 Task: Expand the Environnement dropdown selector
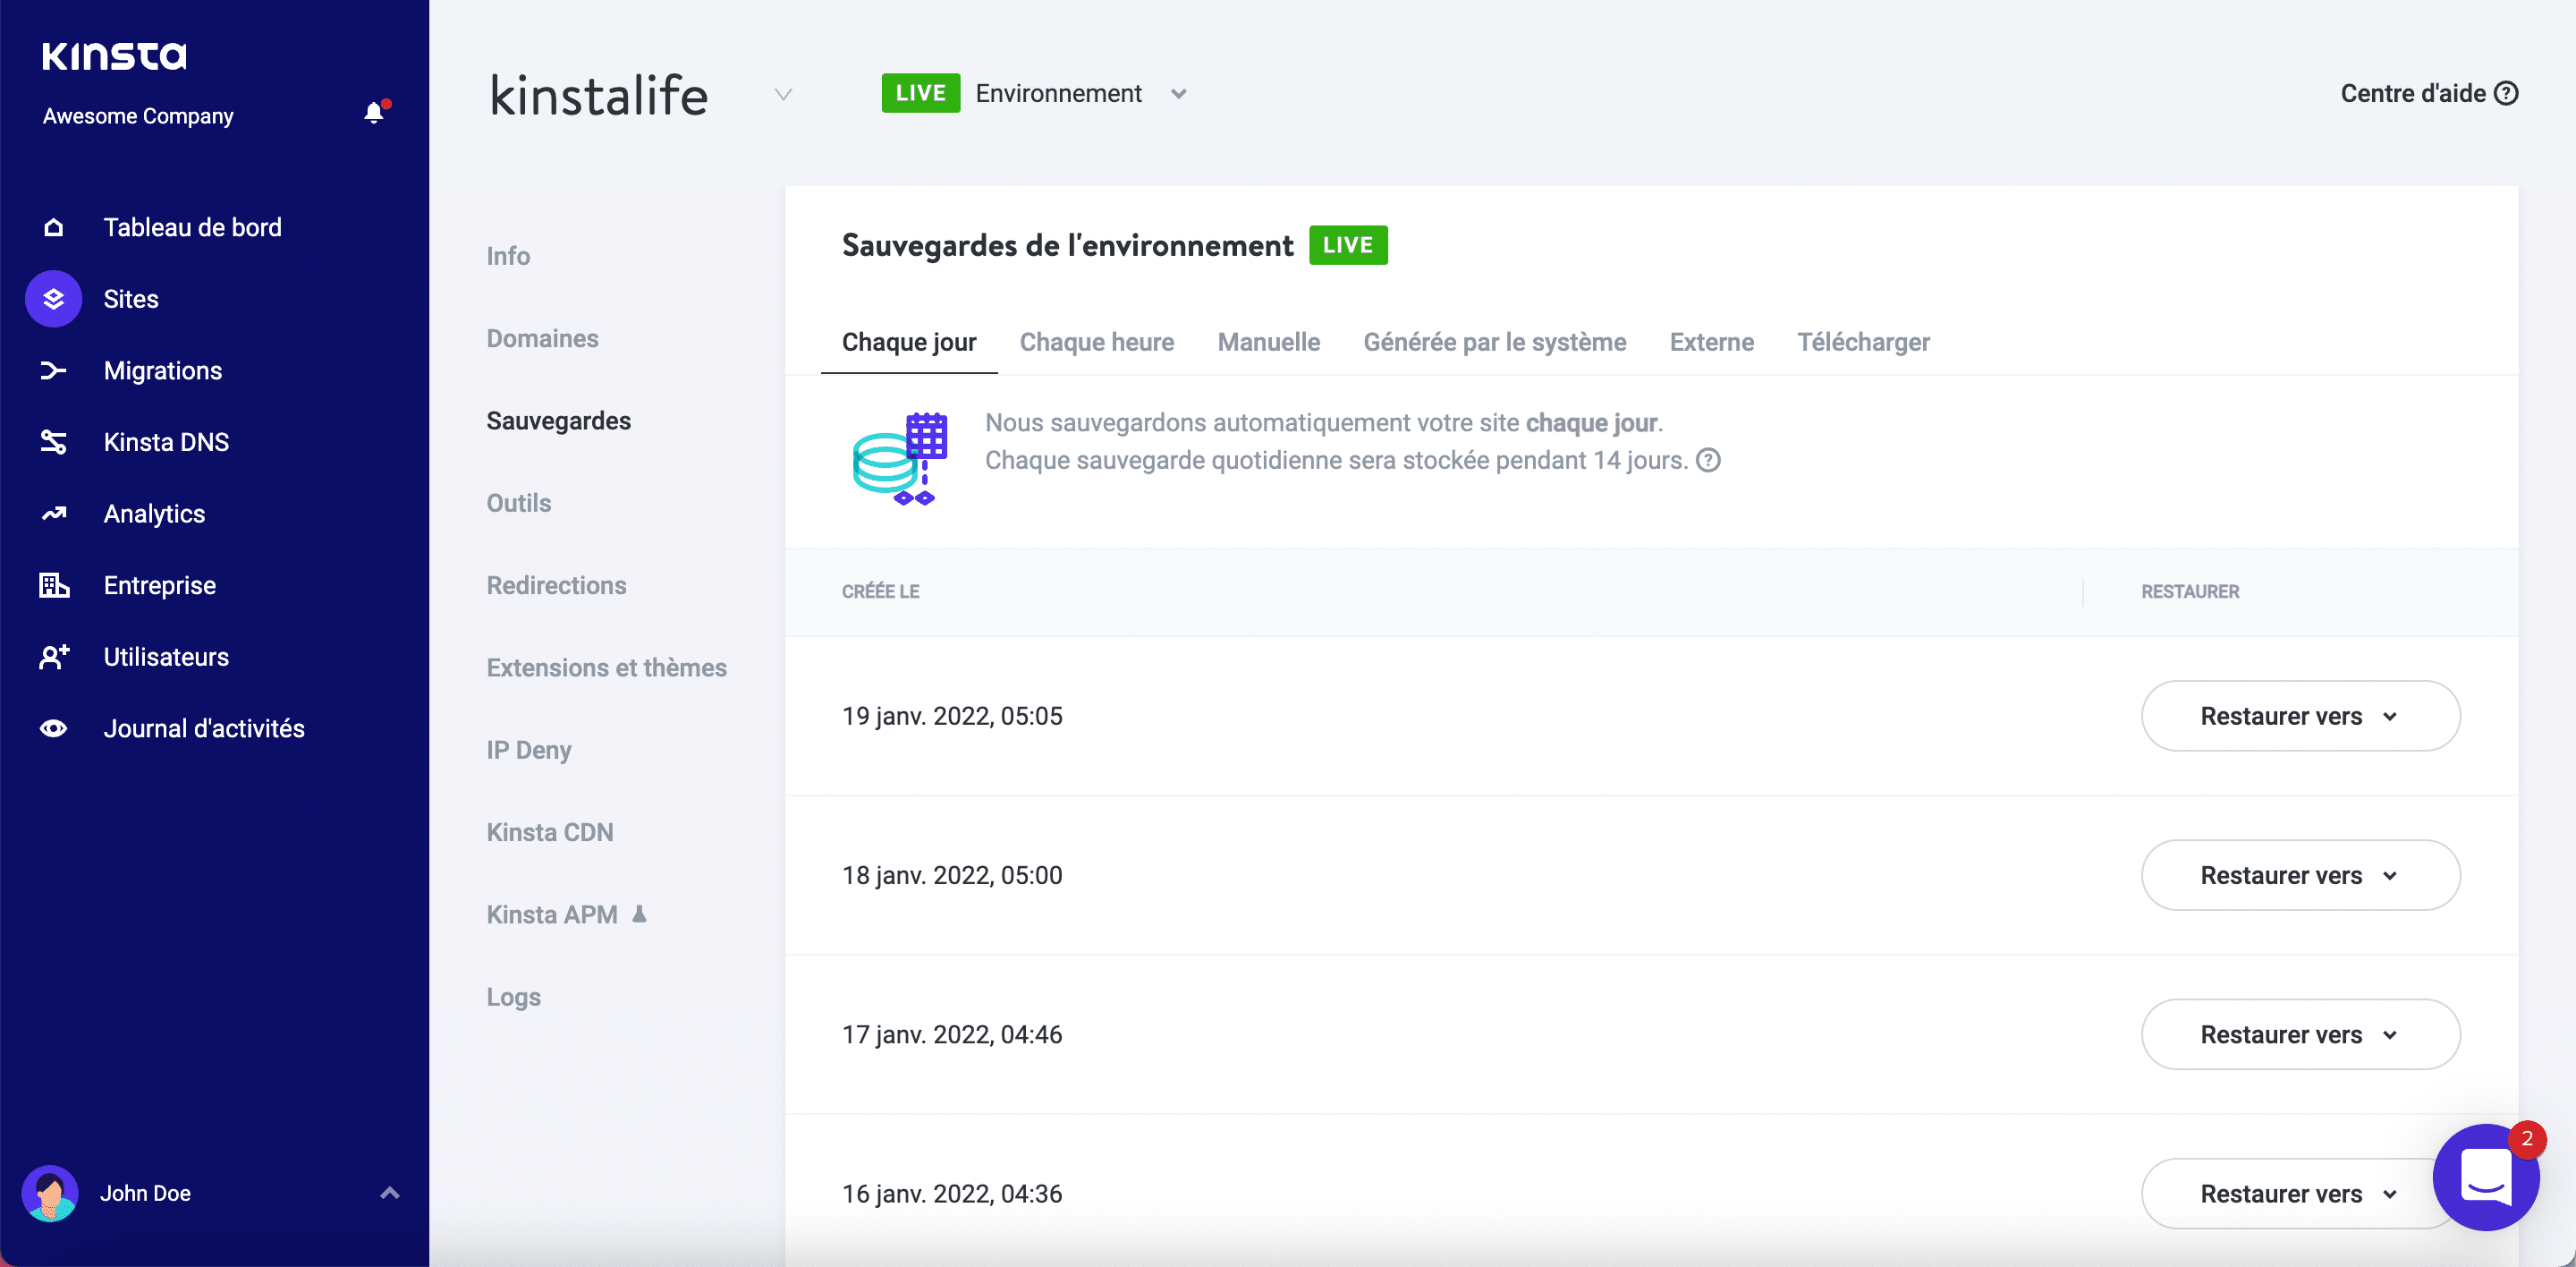coord(1182,92)
